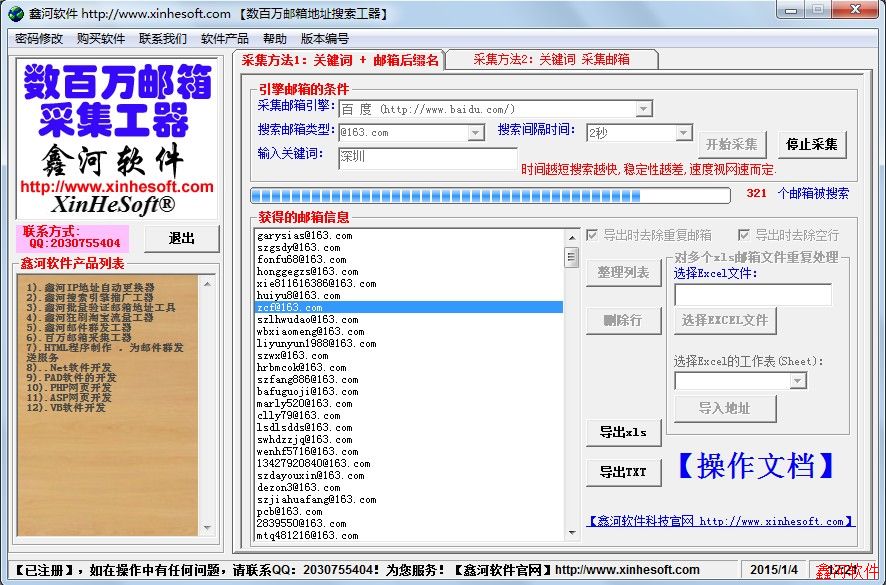Click the 联系方式 QQ:2030755404 label
The width and height of the screenshot is (886, 585).
click(72, 238)
